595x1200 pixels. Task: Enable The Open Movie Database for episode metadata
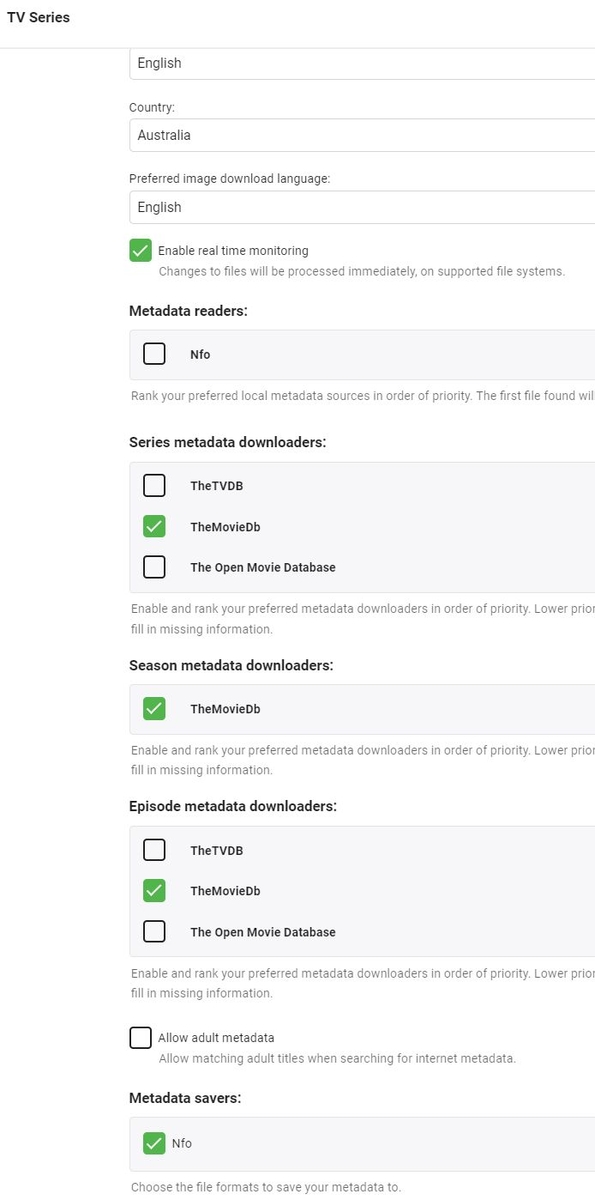coord(154,931)
